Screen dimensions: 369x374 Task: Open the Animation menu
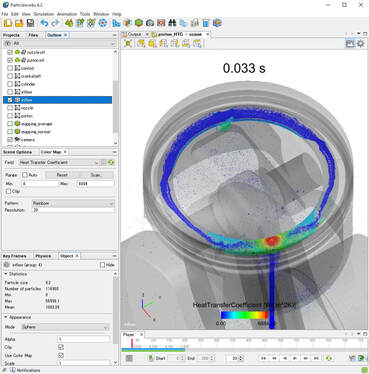pos(67,14)
